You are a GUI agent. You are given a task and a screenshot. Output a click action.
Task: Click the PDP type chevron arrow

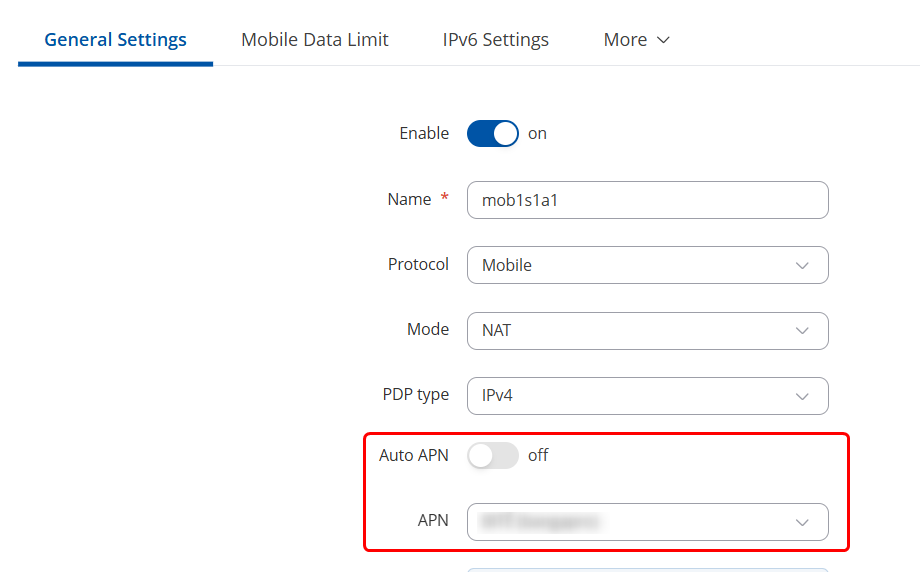pos(802,397)
